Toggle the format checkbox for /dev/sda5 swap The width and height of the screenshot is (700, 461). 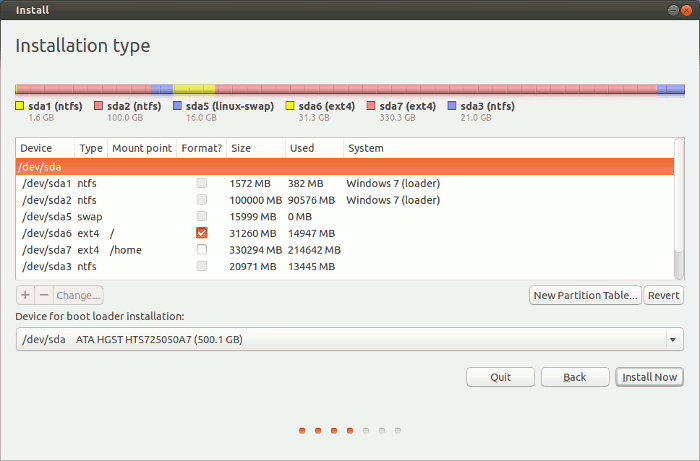202,216
